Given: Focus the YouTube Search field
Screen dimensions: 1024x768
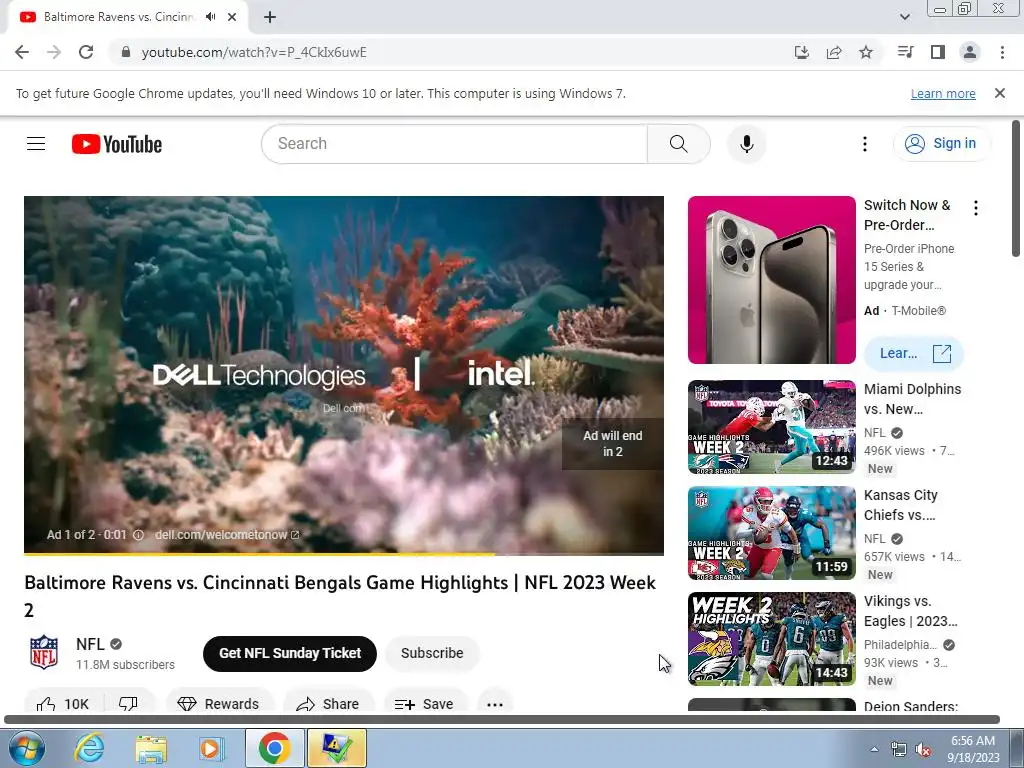Looking at the screenshot, I should coord(455,144).
